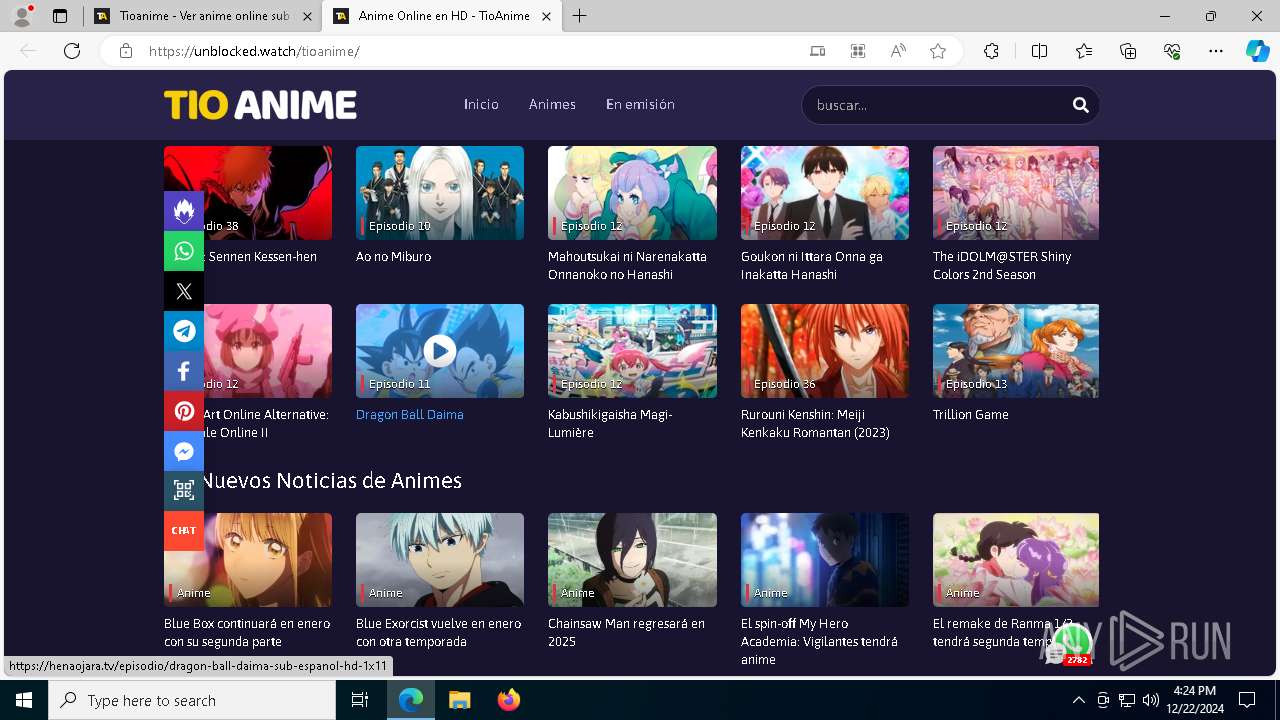Open Trillion Game title link
Screen dimensions: 1280x720
pyautogui.click(x=971, y=415)
